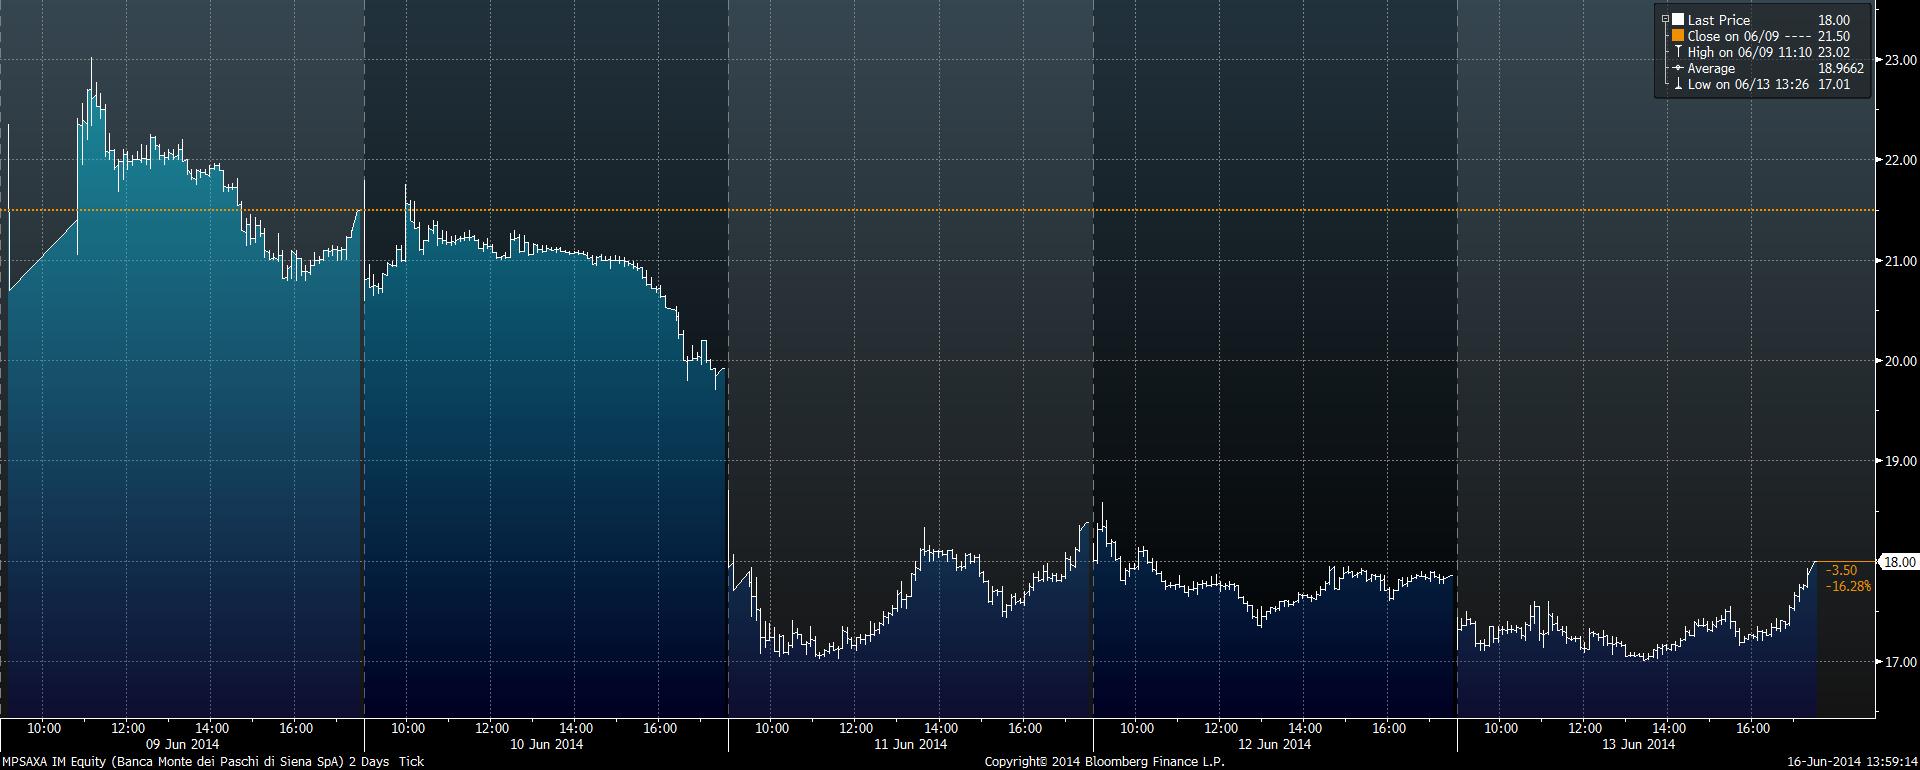Viewport: 1920px width, 770px height.
Task: Click the High marker icon in legend
Action: point(1678,52)
